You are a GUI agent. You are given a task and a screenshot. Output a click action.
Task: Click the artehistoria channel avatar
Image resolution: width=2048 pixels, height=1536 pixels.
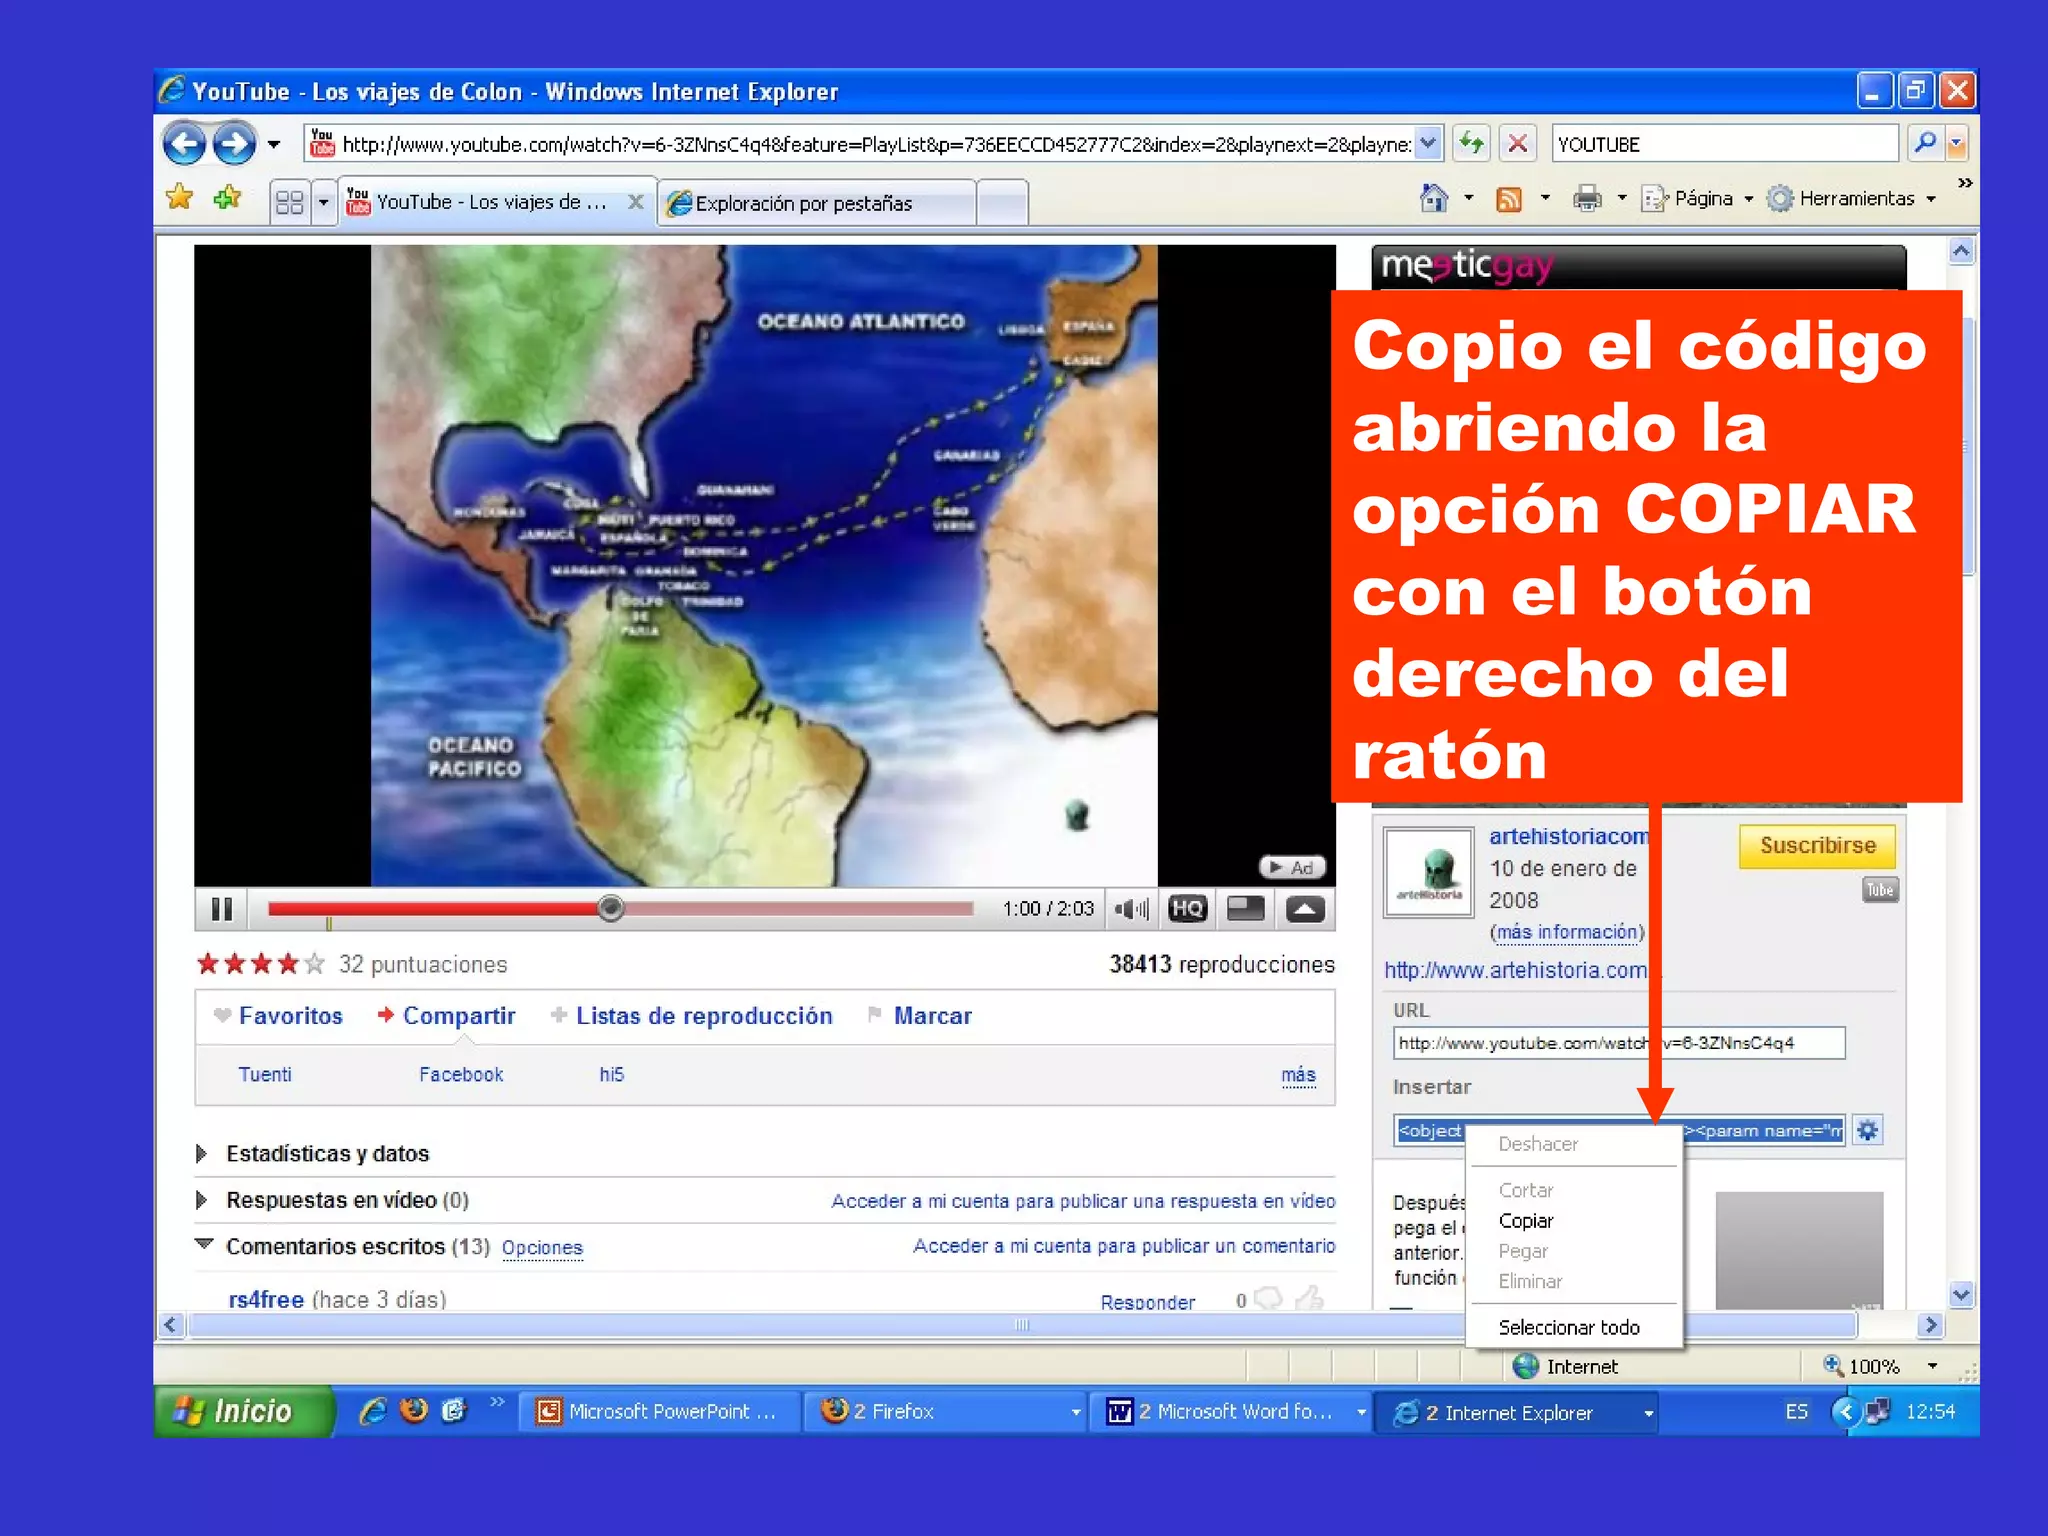(1428, 872)
